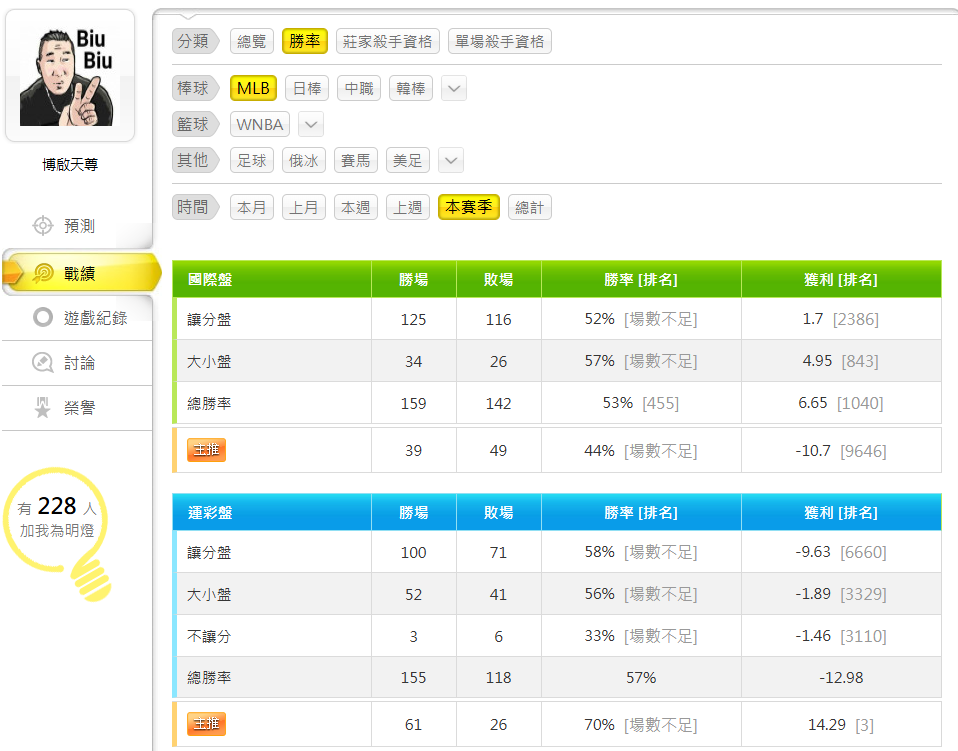958x751 pixels.
Task: Select the 本賽季 time filter
Action: [468, 207]
